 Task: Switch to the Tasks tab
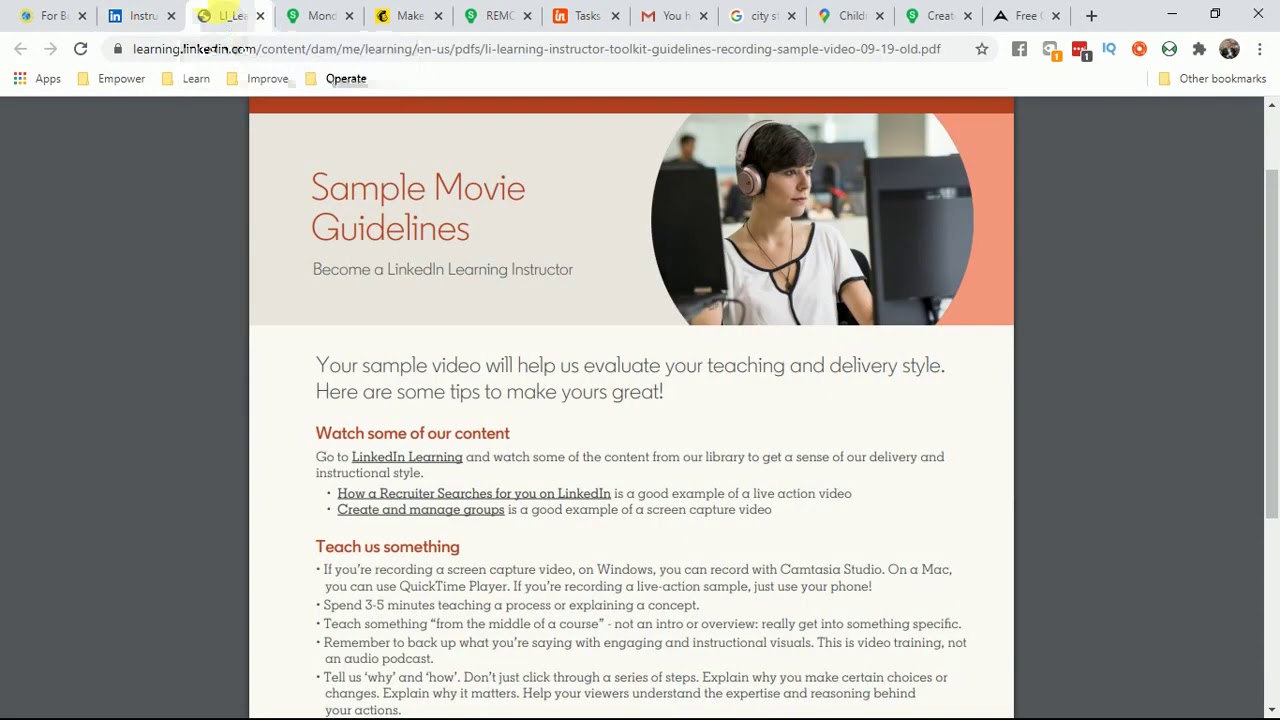tap(586, 16)
